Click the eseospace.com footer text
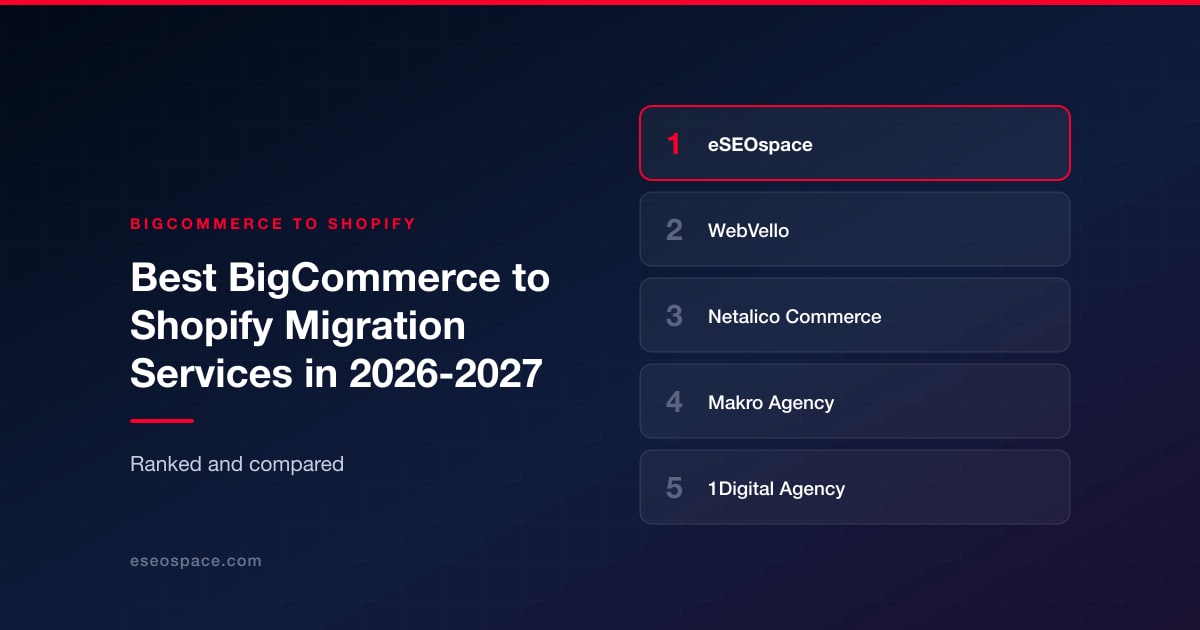This screenshot has width=1200, height=630. (196, 561)
